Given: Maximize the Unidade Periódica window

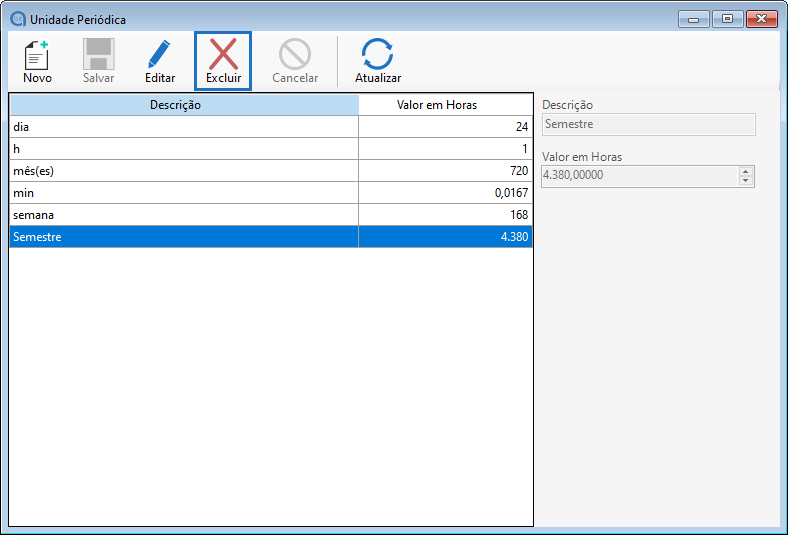Looking at the screenshot, I should pyautogui.click(x=726, y=19).
